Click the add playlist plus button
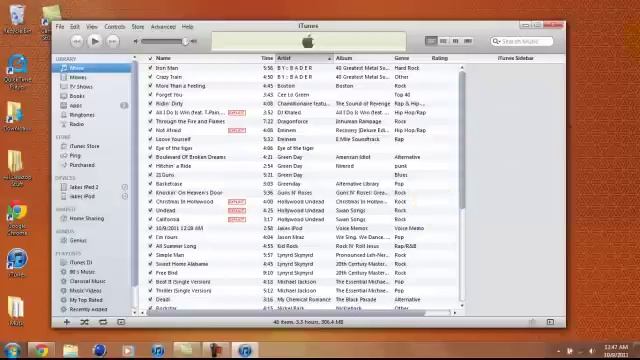 [67, 322]
